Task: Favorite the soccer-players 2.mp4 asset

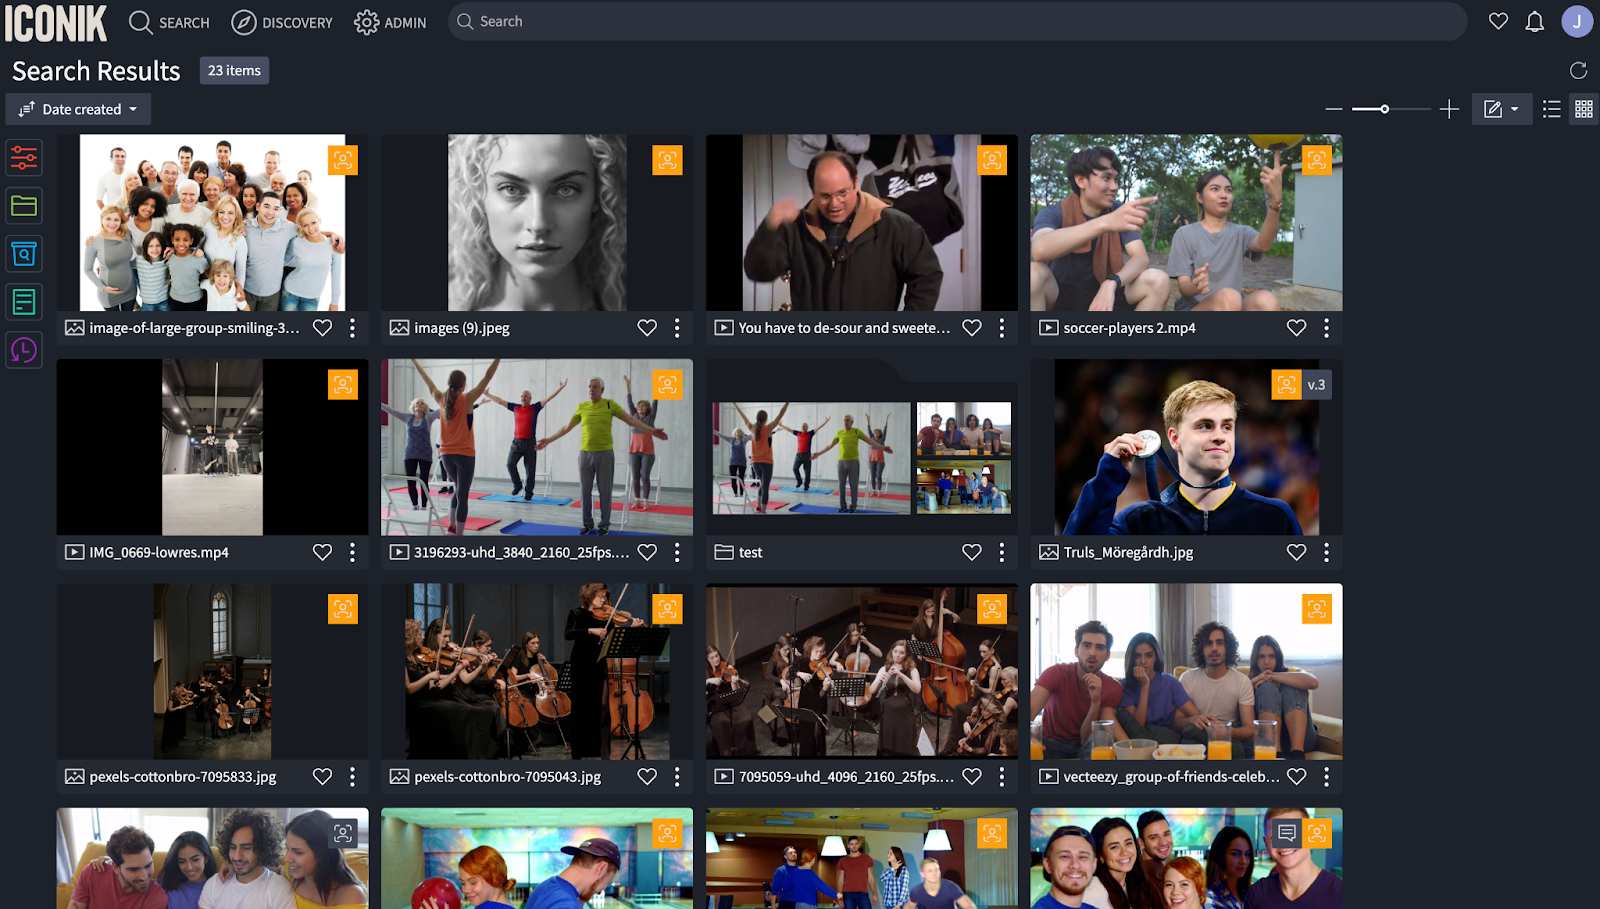Action: (1296, 328)
